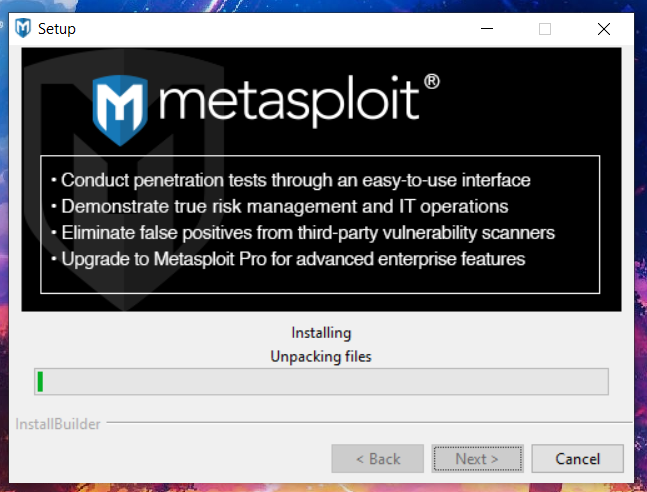
Task: Click the empty part of the progress bar
Action: [x=325, y=381]
